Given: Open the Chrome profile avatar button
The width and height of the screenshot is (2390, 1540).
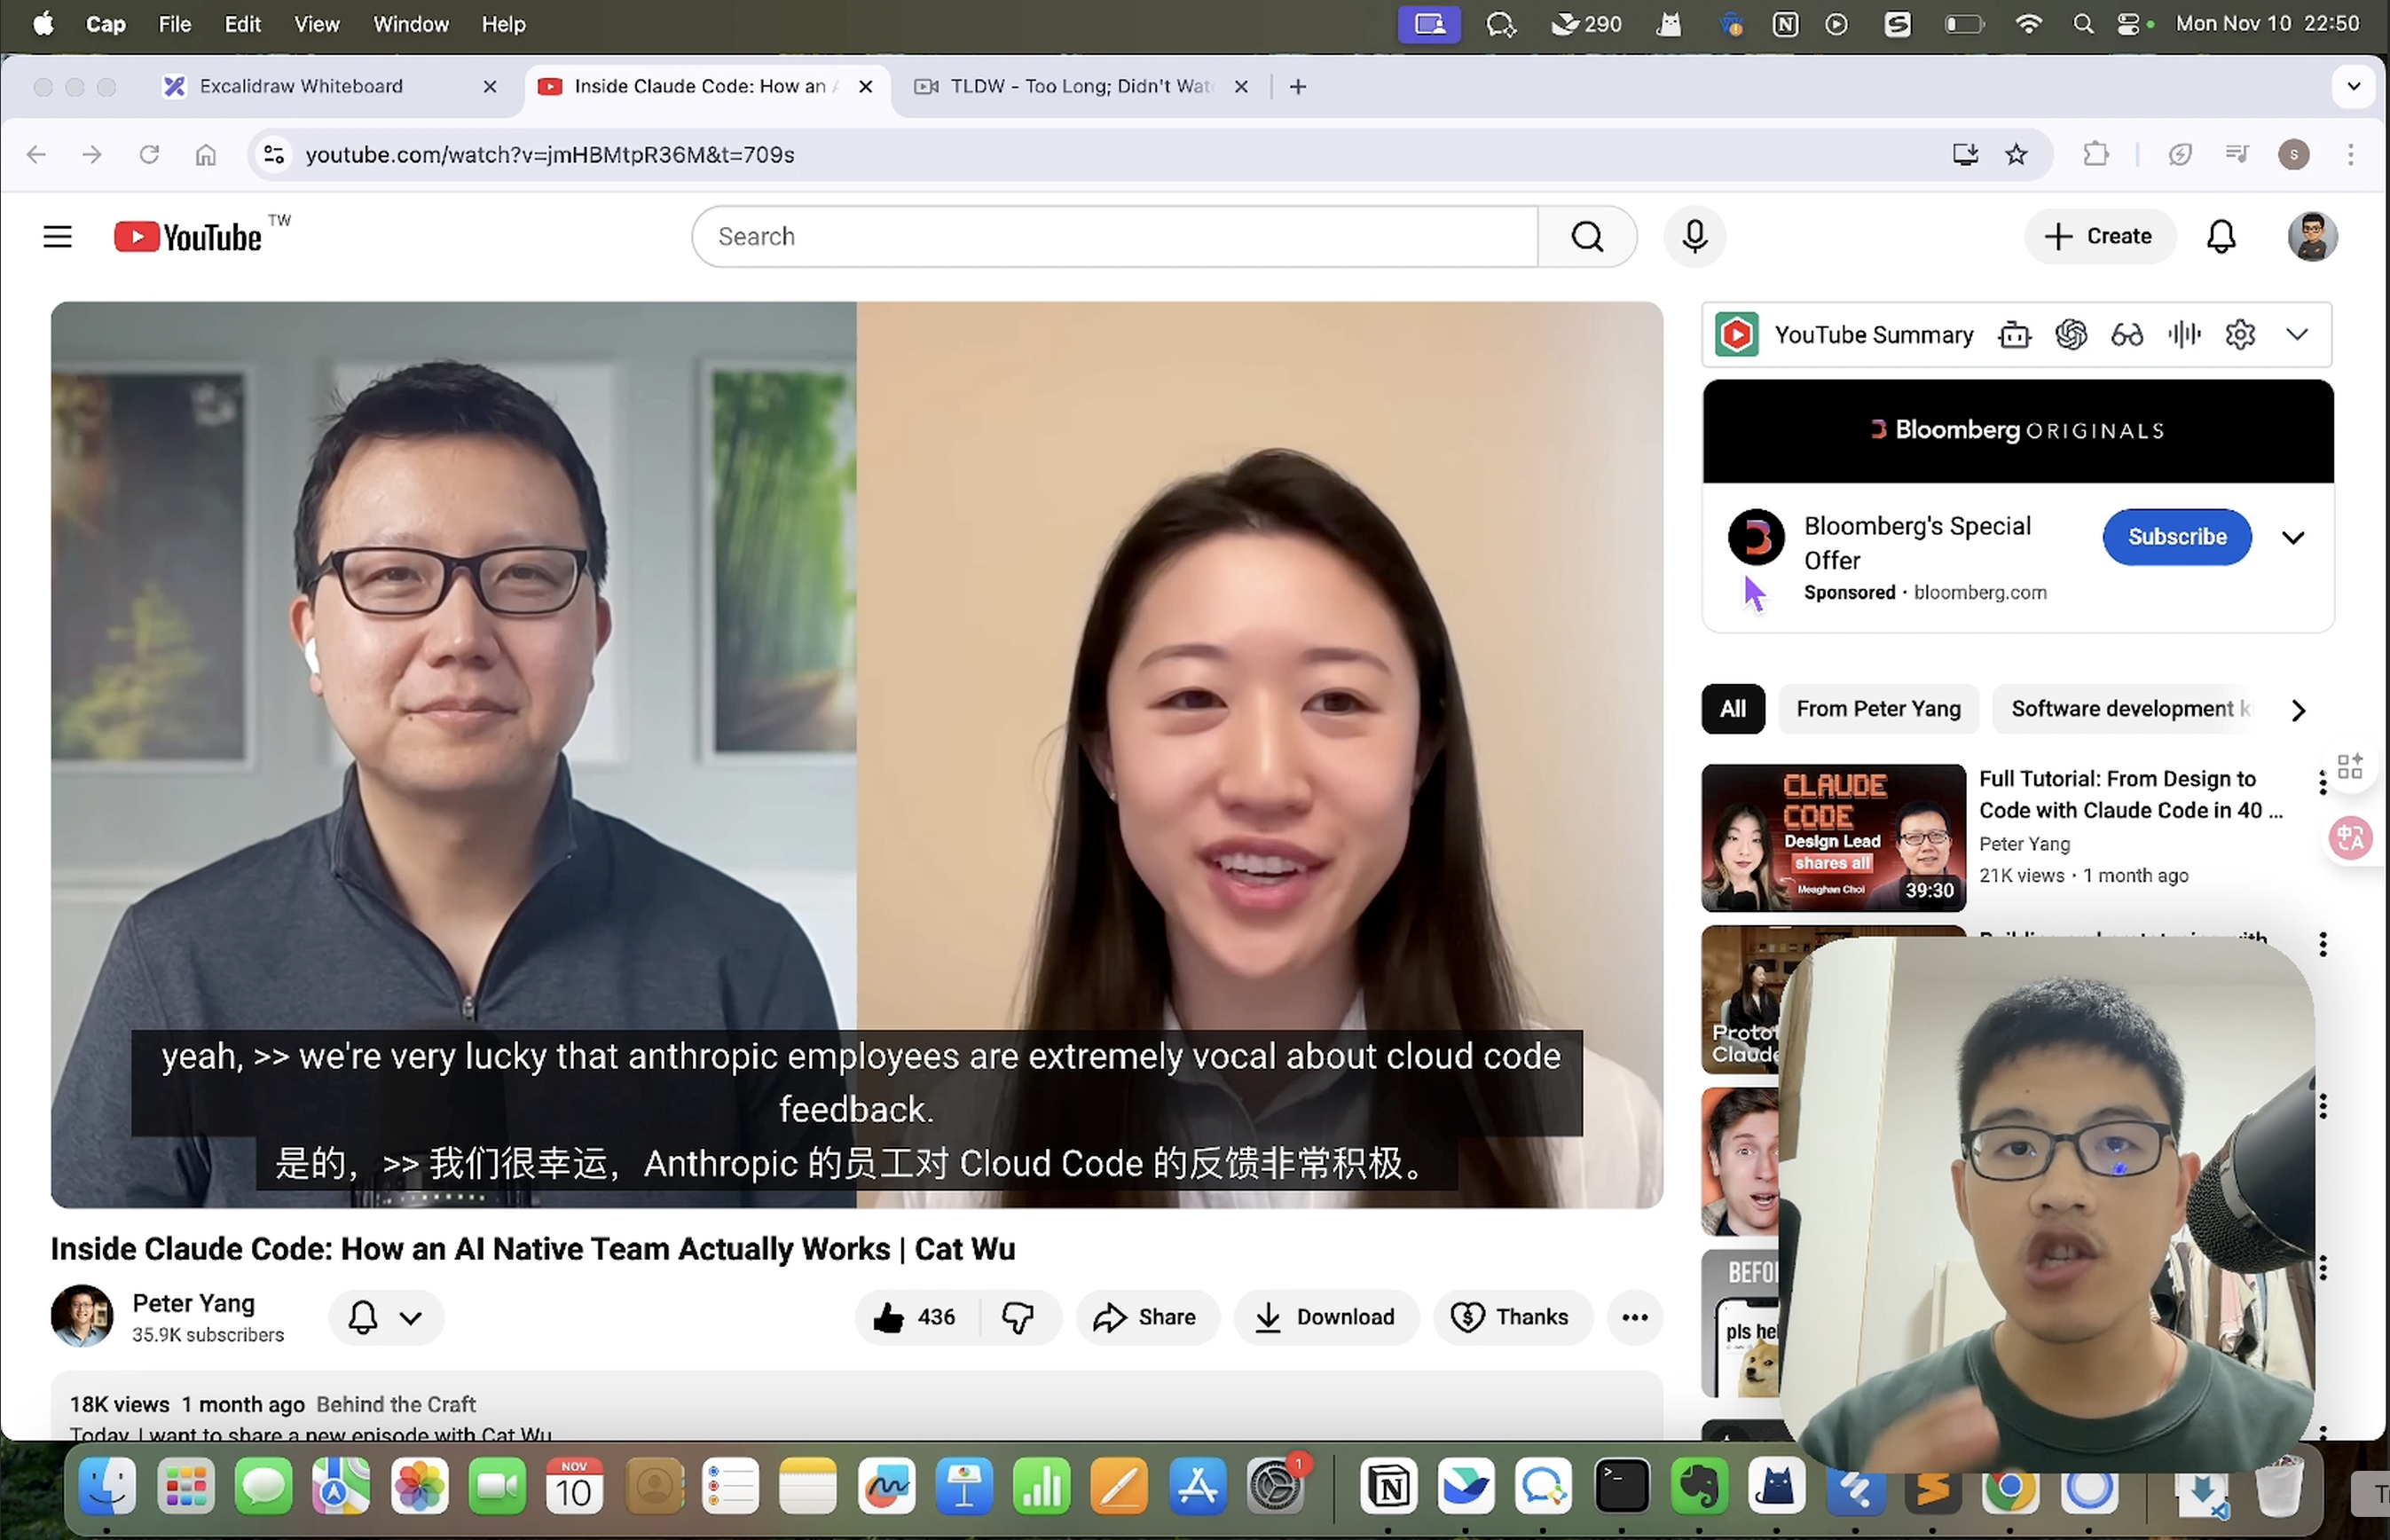Looking at the screenshot, I should (2293, 154).
